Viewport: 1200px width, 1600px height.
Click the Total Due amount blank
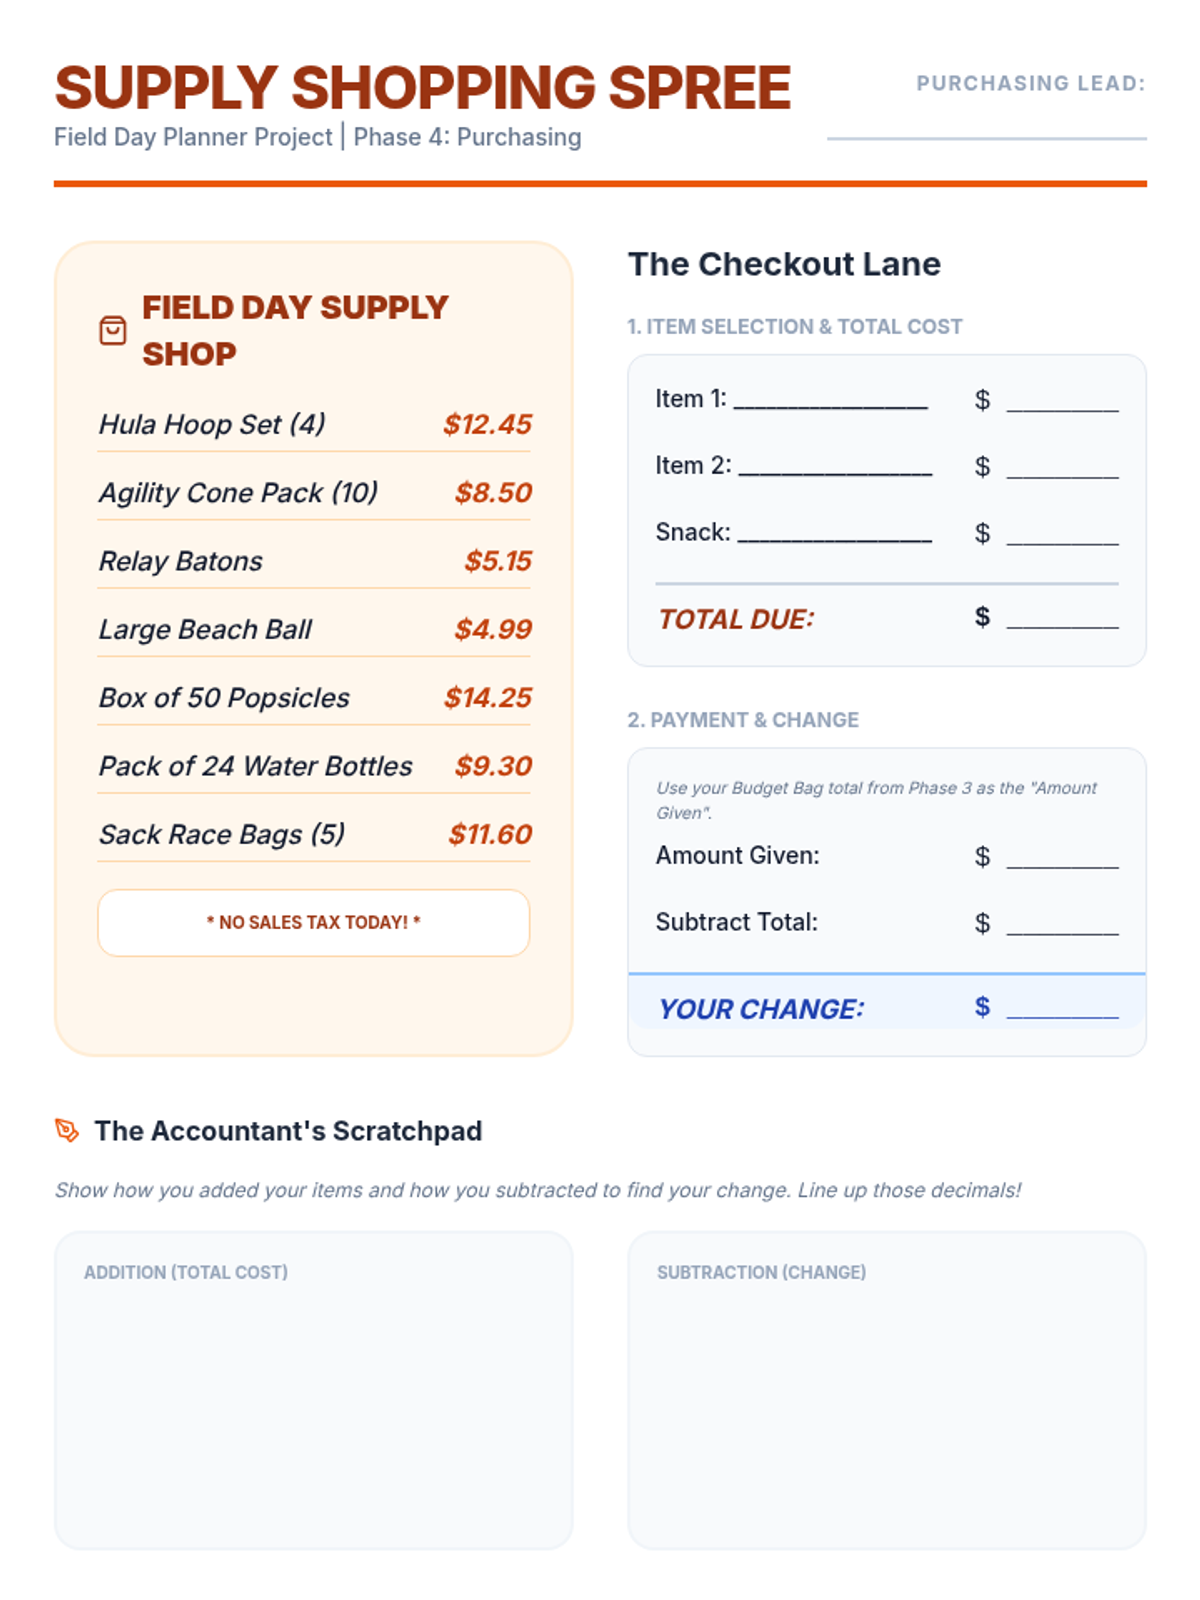(1062, 618)
